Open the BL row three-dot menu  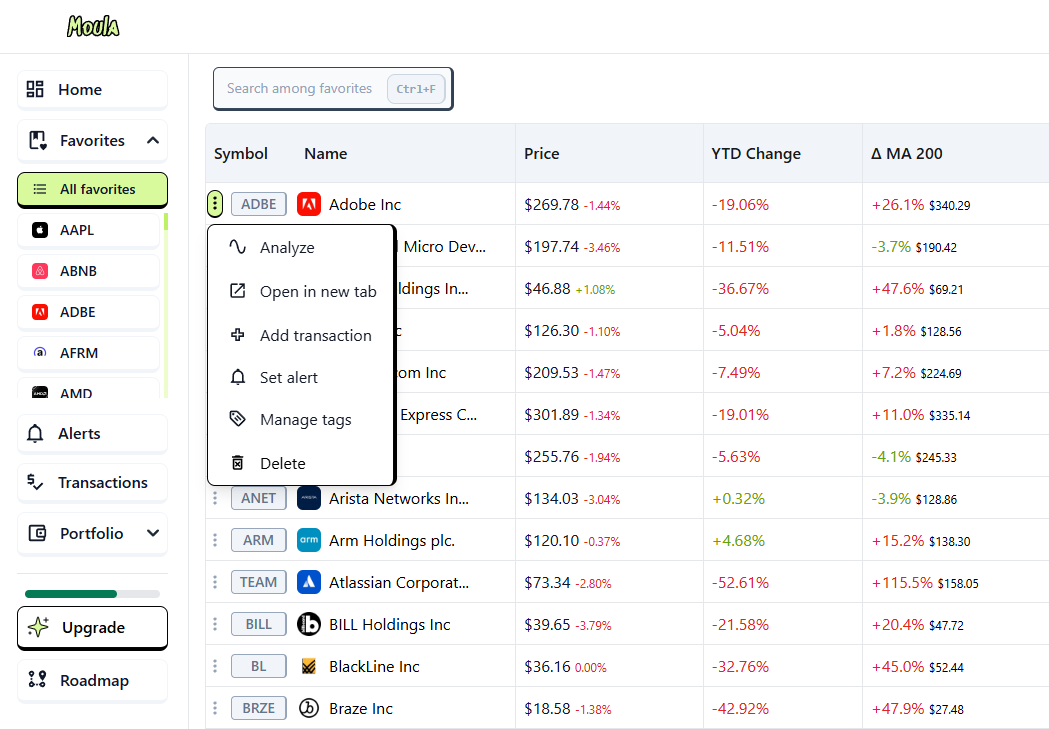coord(215,666)
